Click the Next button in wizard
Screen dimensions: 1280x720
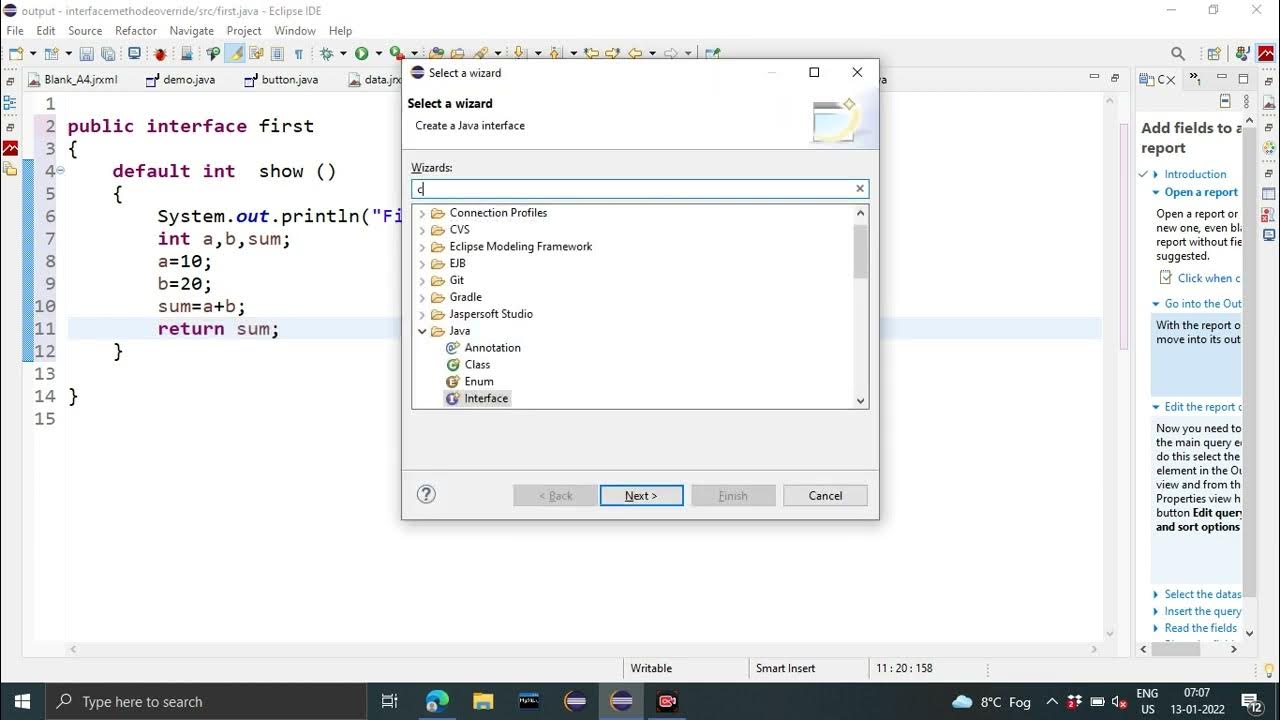pos(642,495)
